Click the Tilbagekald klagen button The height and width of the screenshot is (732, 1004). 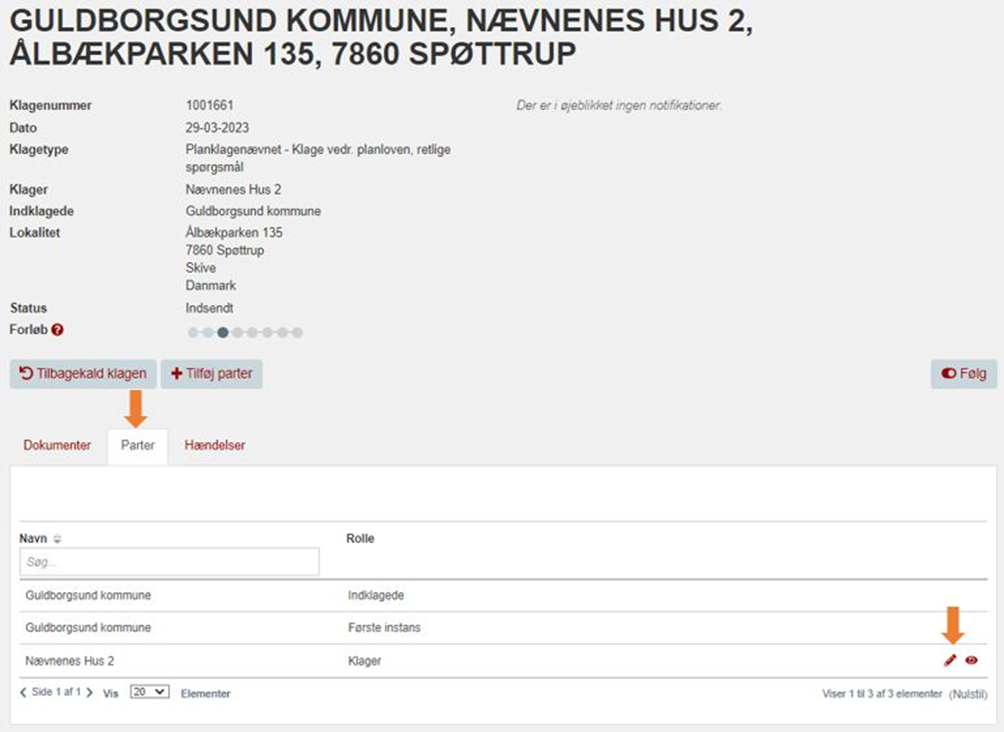pos(83,373)
